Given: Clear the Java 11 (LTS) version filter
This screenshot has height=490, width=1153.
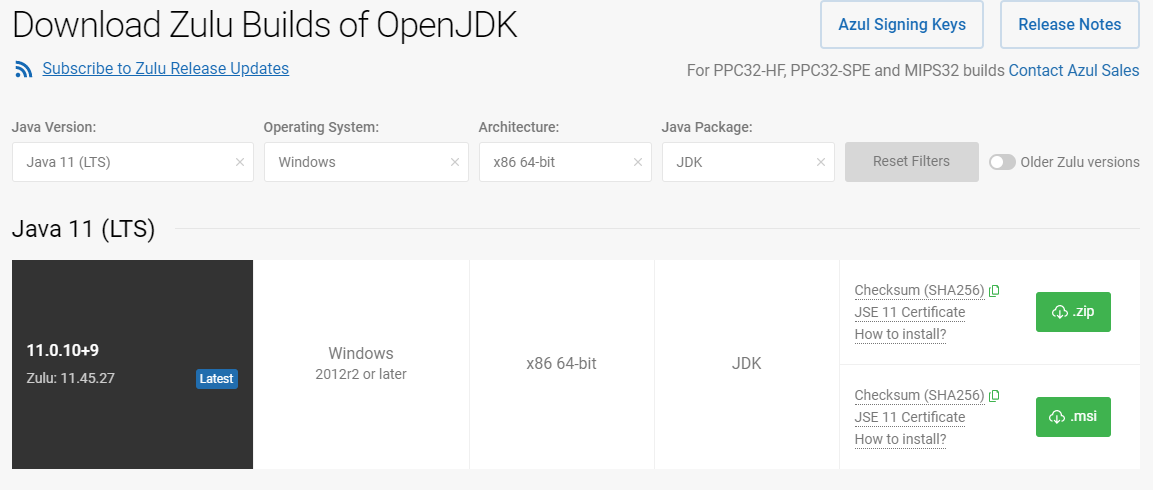Looking at the screenshot, I should click(240, 162).
